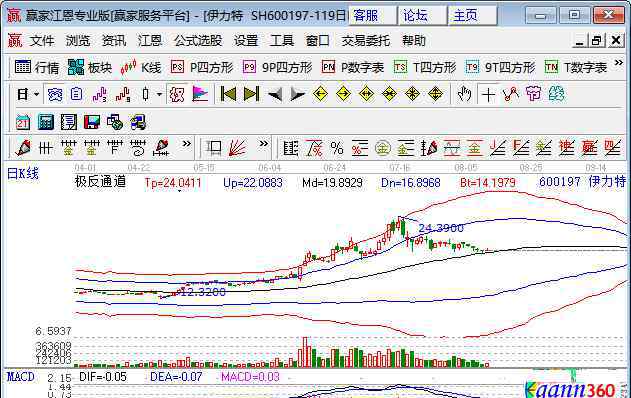Open the 9P四方形 tool
Viewport: 631px width, 398px height.
[x=278, y=67]
